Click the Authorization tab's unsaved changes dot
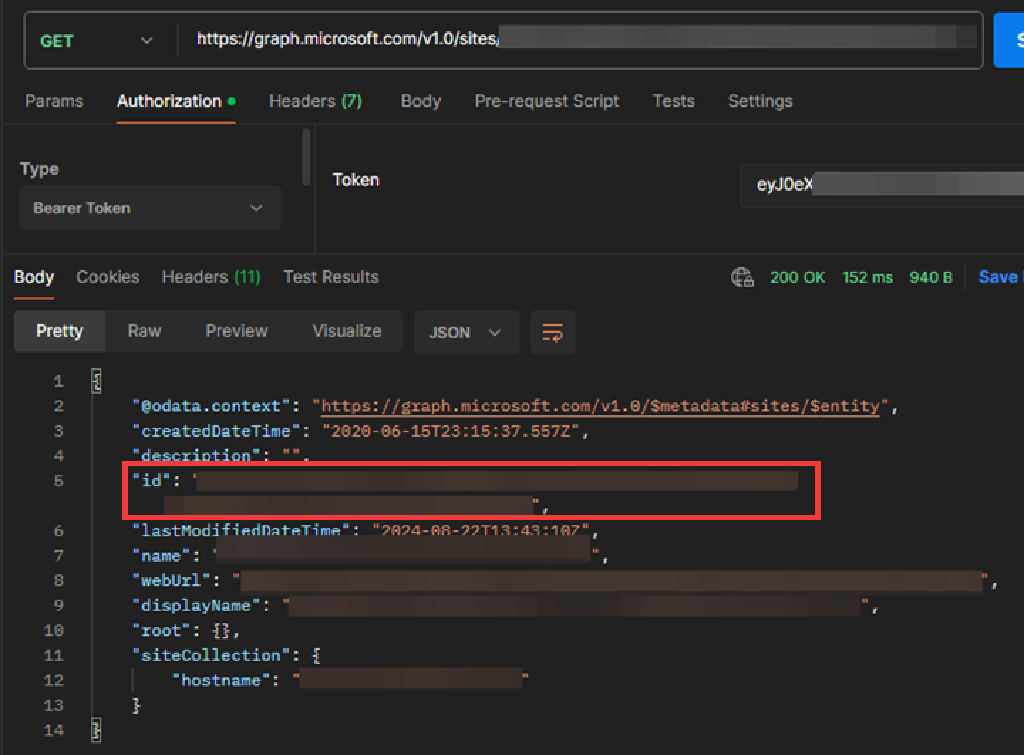The width and height of the screenshot is (1024, 755). [230, 99]
